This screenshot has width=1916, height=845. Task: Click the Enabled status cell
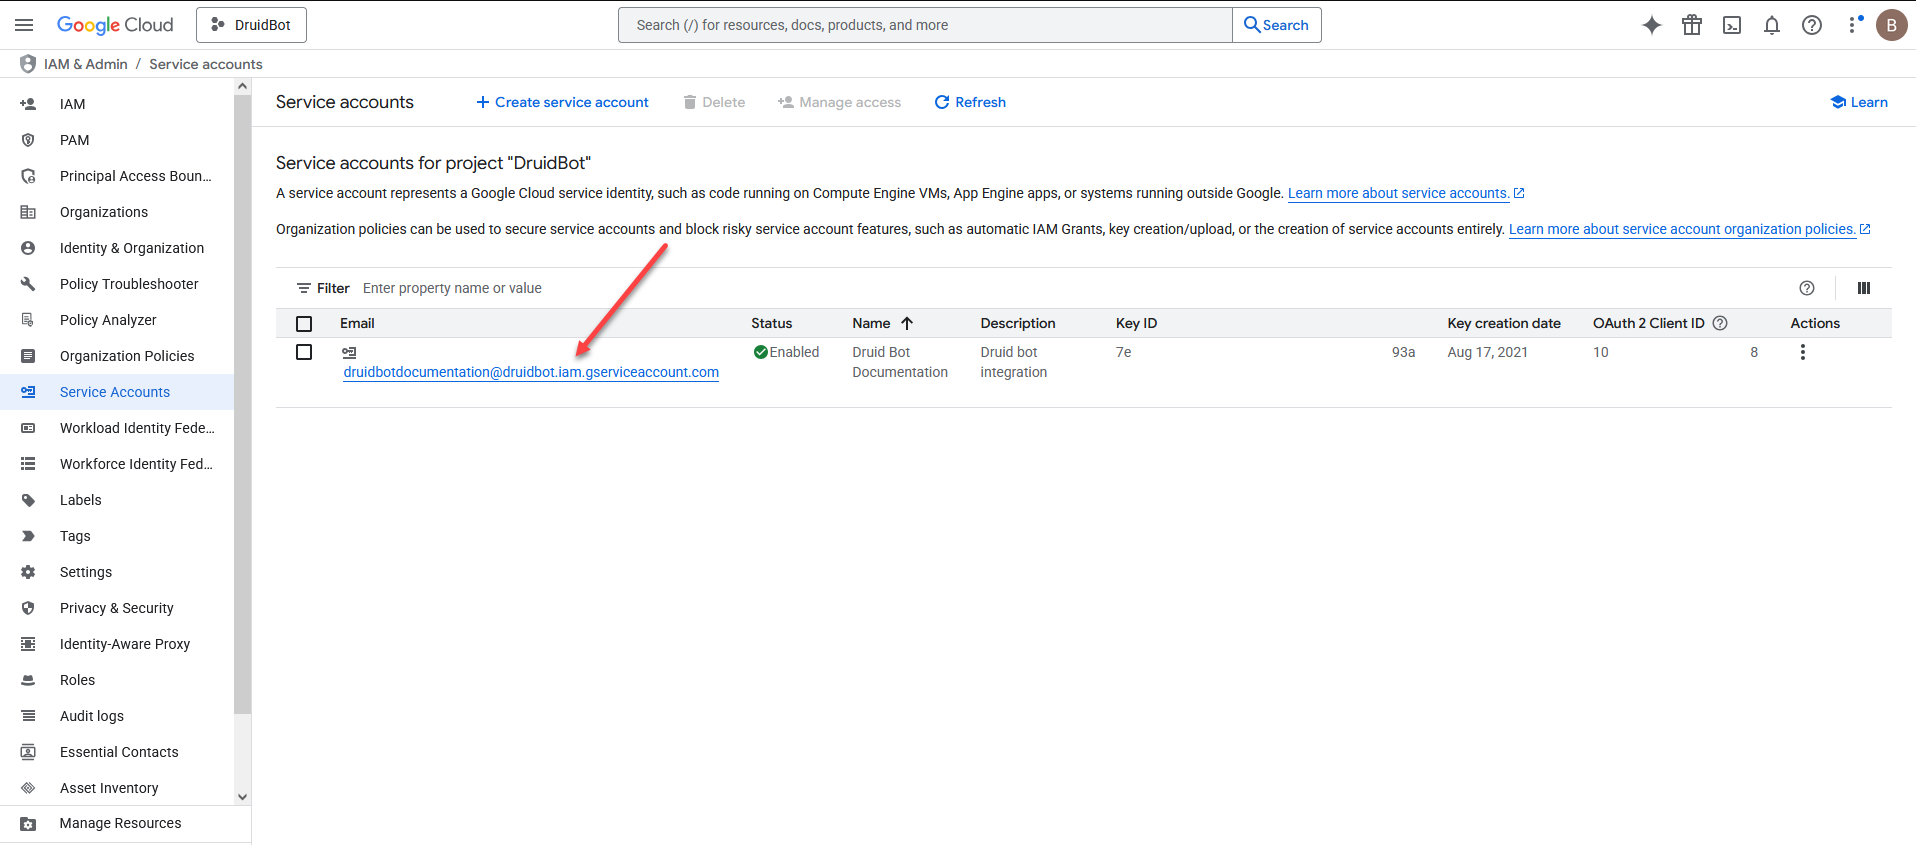[x=786, y=352]
